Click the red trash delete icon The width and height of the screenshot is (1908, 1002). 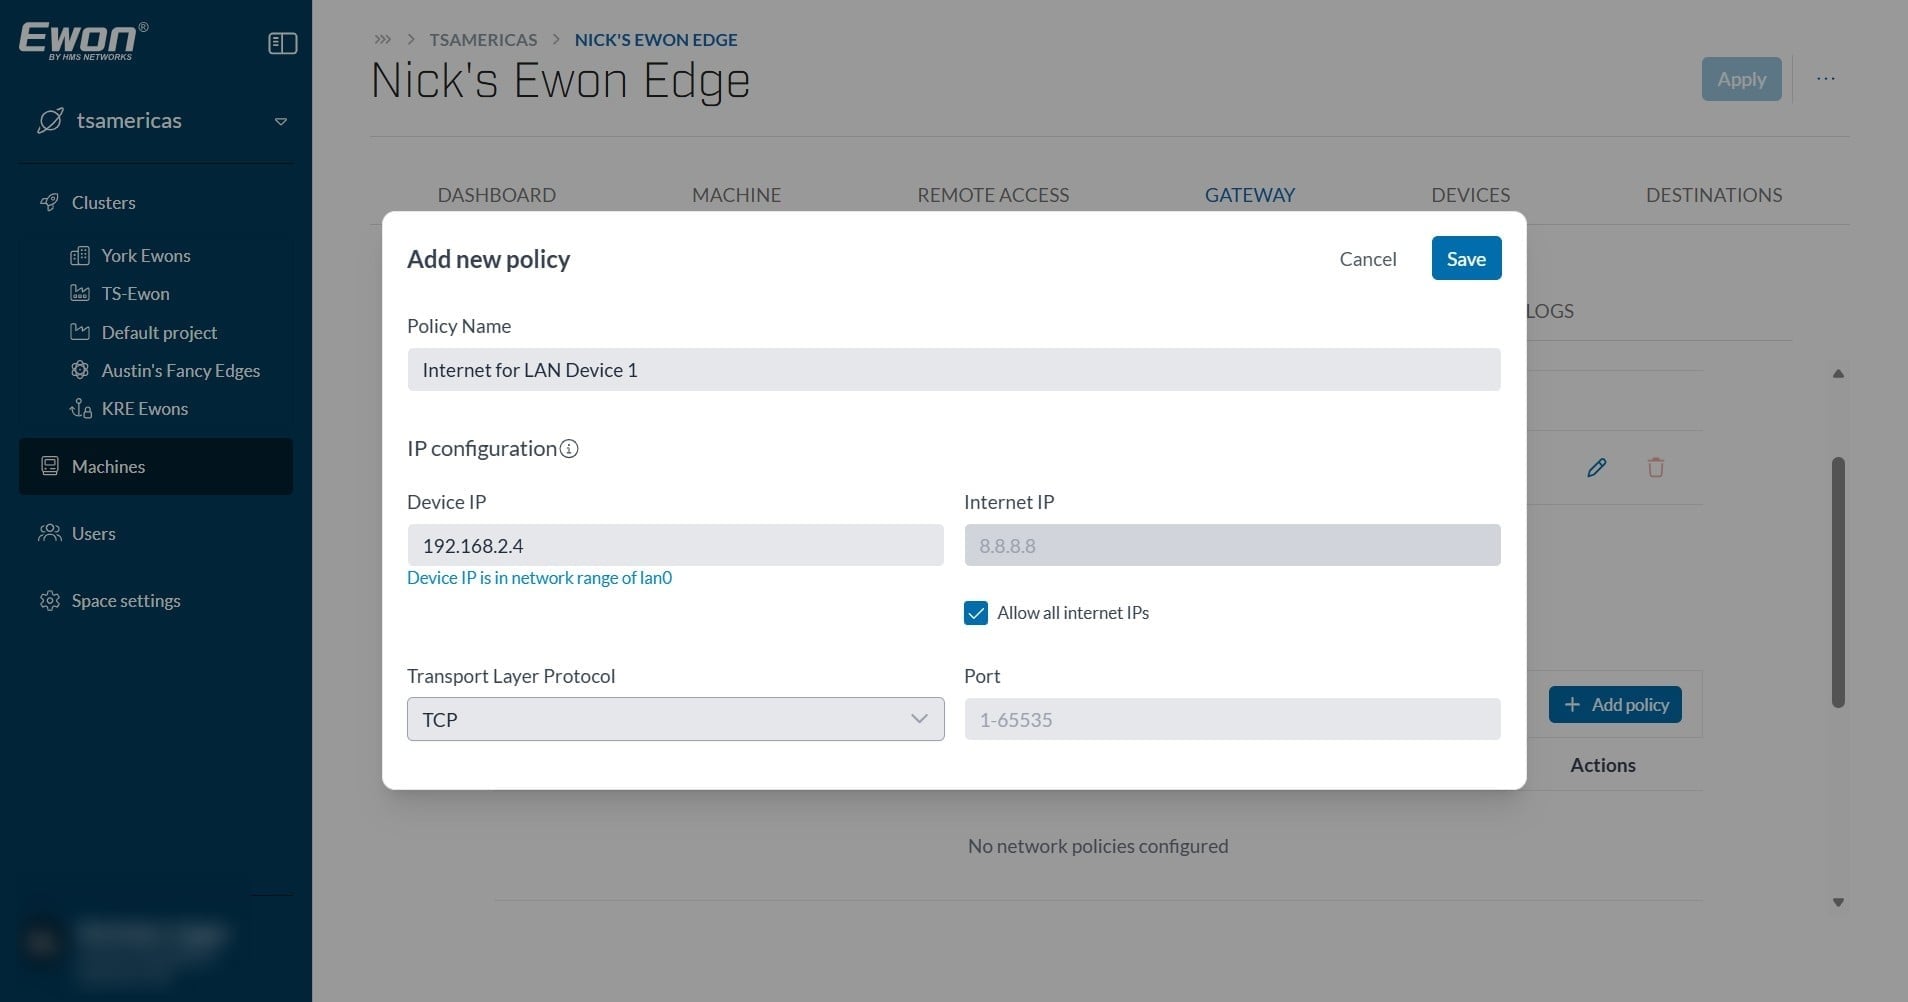pyautogui.click(x=1656, y=467)
